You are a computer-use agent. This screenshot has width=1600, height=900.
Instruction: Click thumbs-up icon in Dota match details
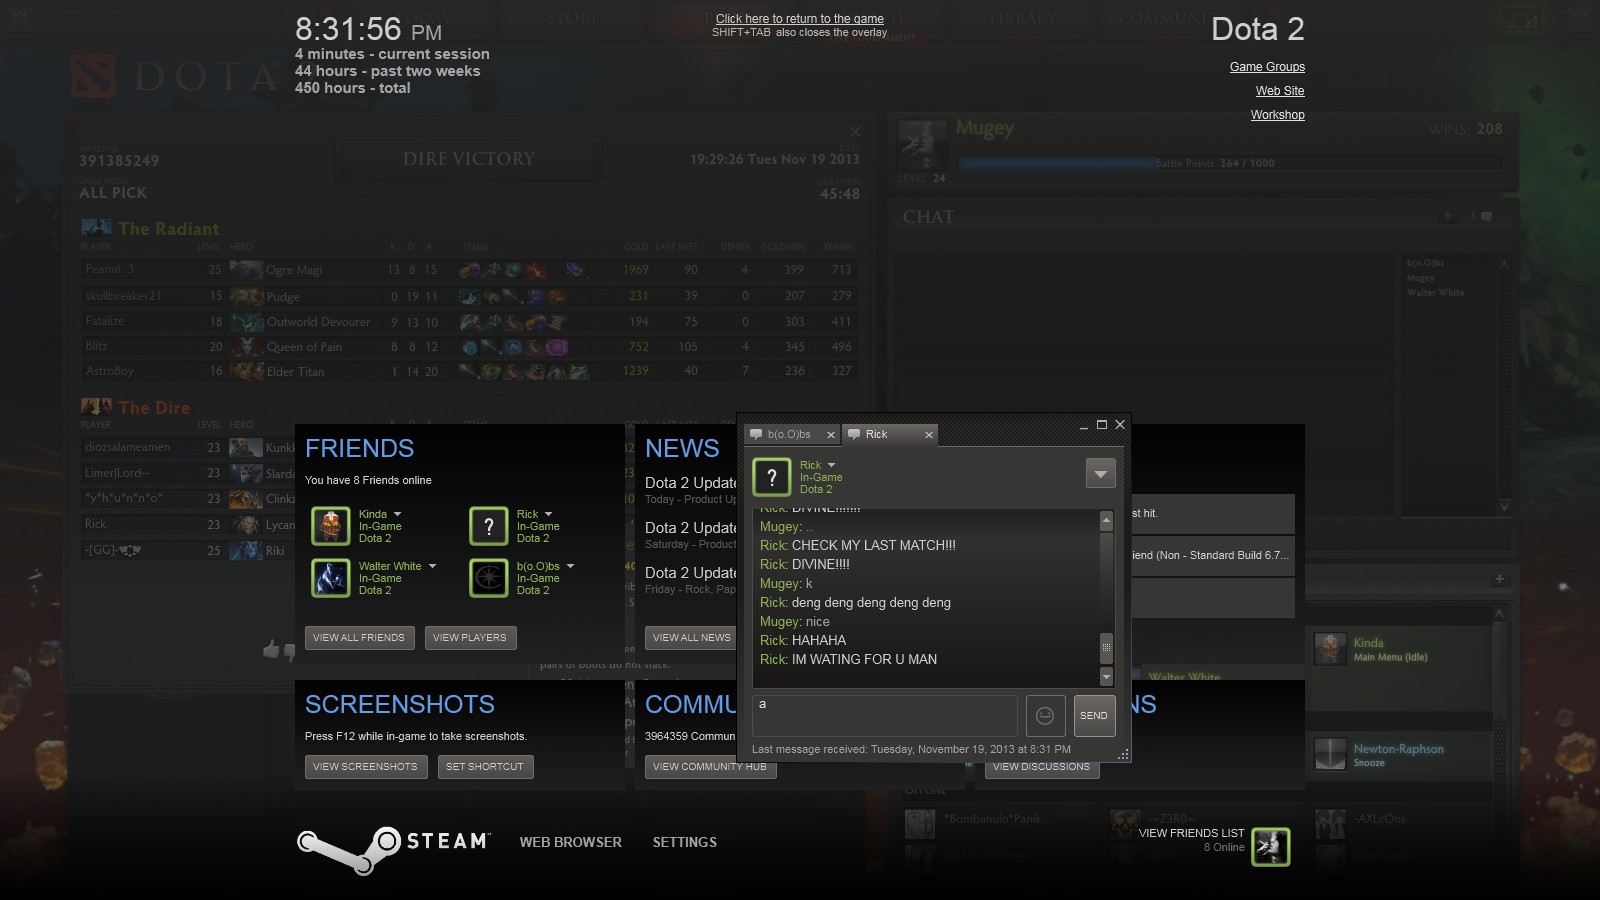pos(271,650)
